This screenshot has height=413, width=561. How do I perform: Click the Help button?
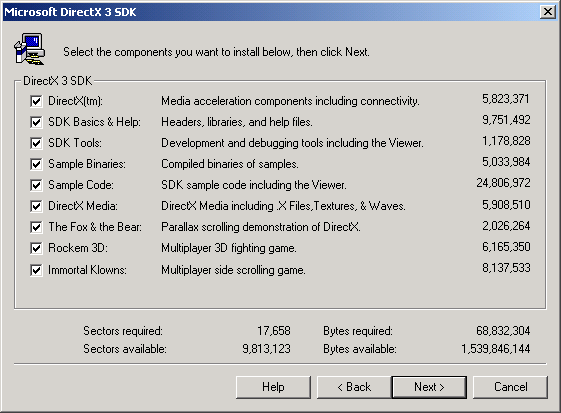(273, 387)
